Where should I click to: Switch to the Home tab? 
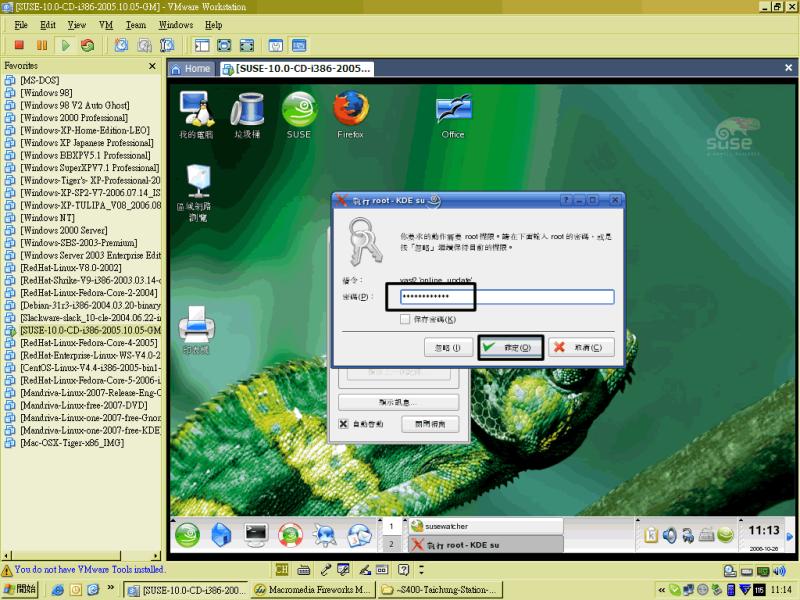tap(191, 69)
